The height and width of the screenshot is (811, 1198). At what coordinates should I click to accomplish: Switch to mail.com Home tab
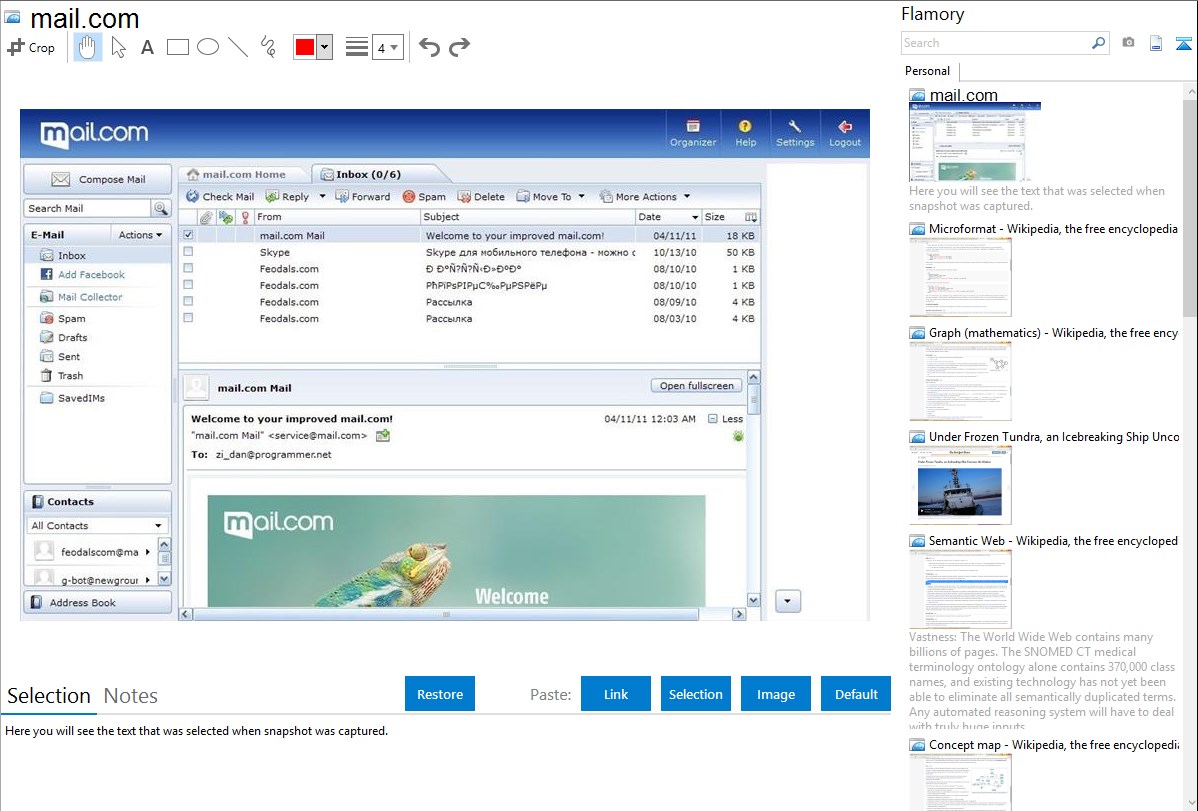[x=243, y=174]
